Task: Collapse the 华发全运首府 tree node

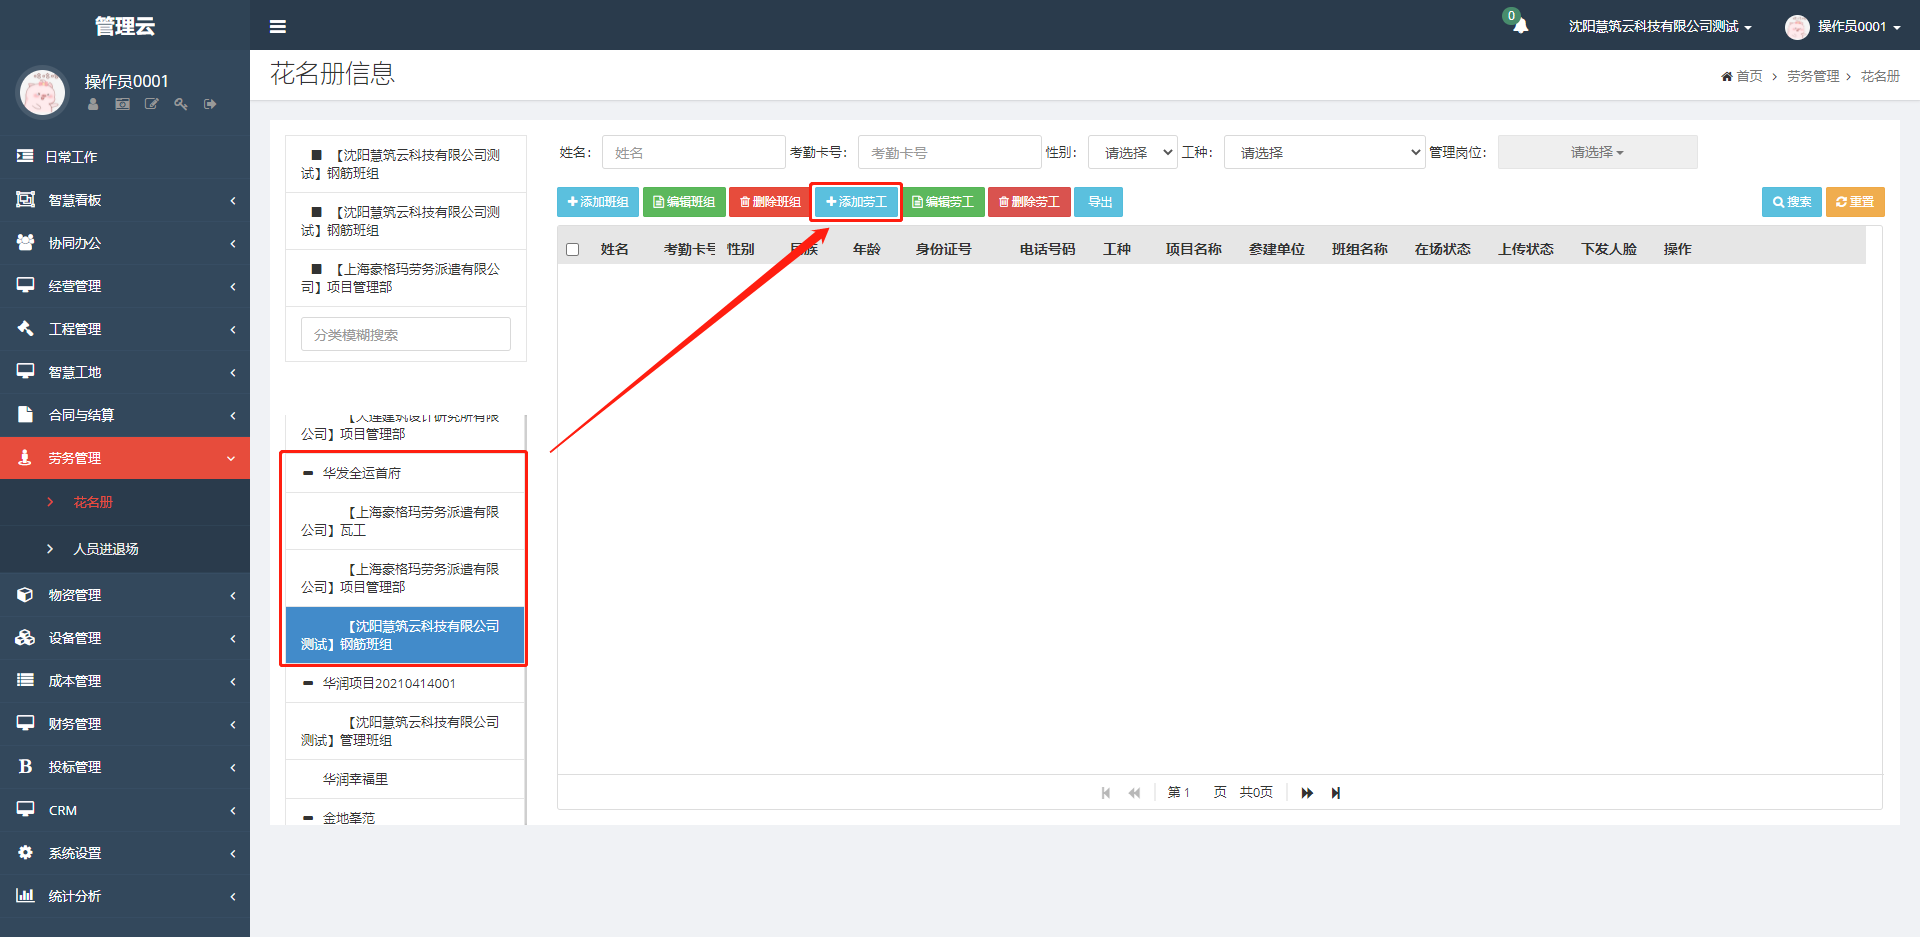Action: point(308,473)
